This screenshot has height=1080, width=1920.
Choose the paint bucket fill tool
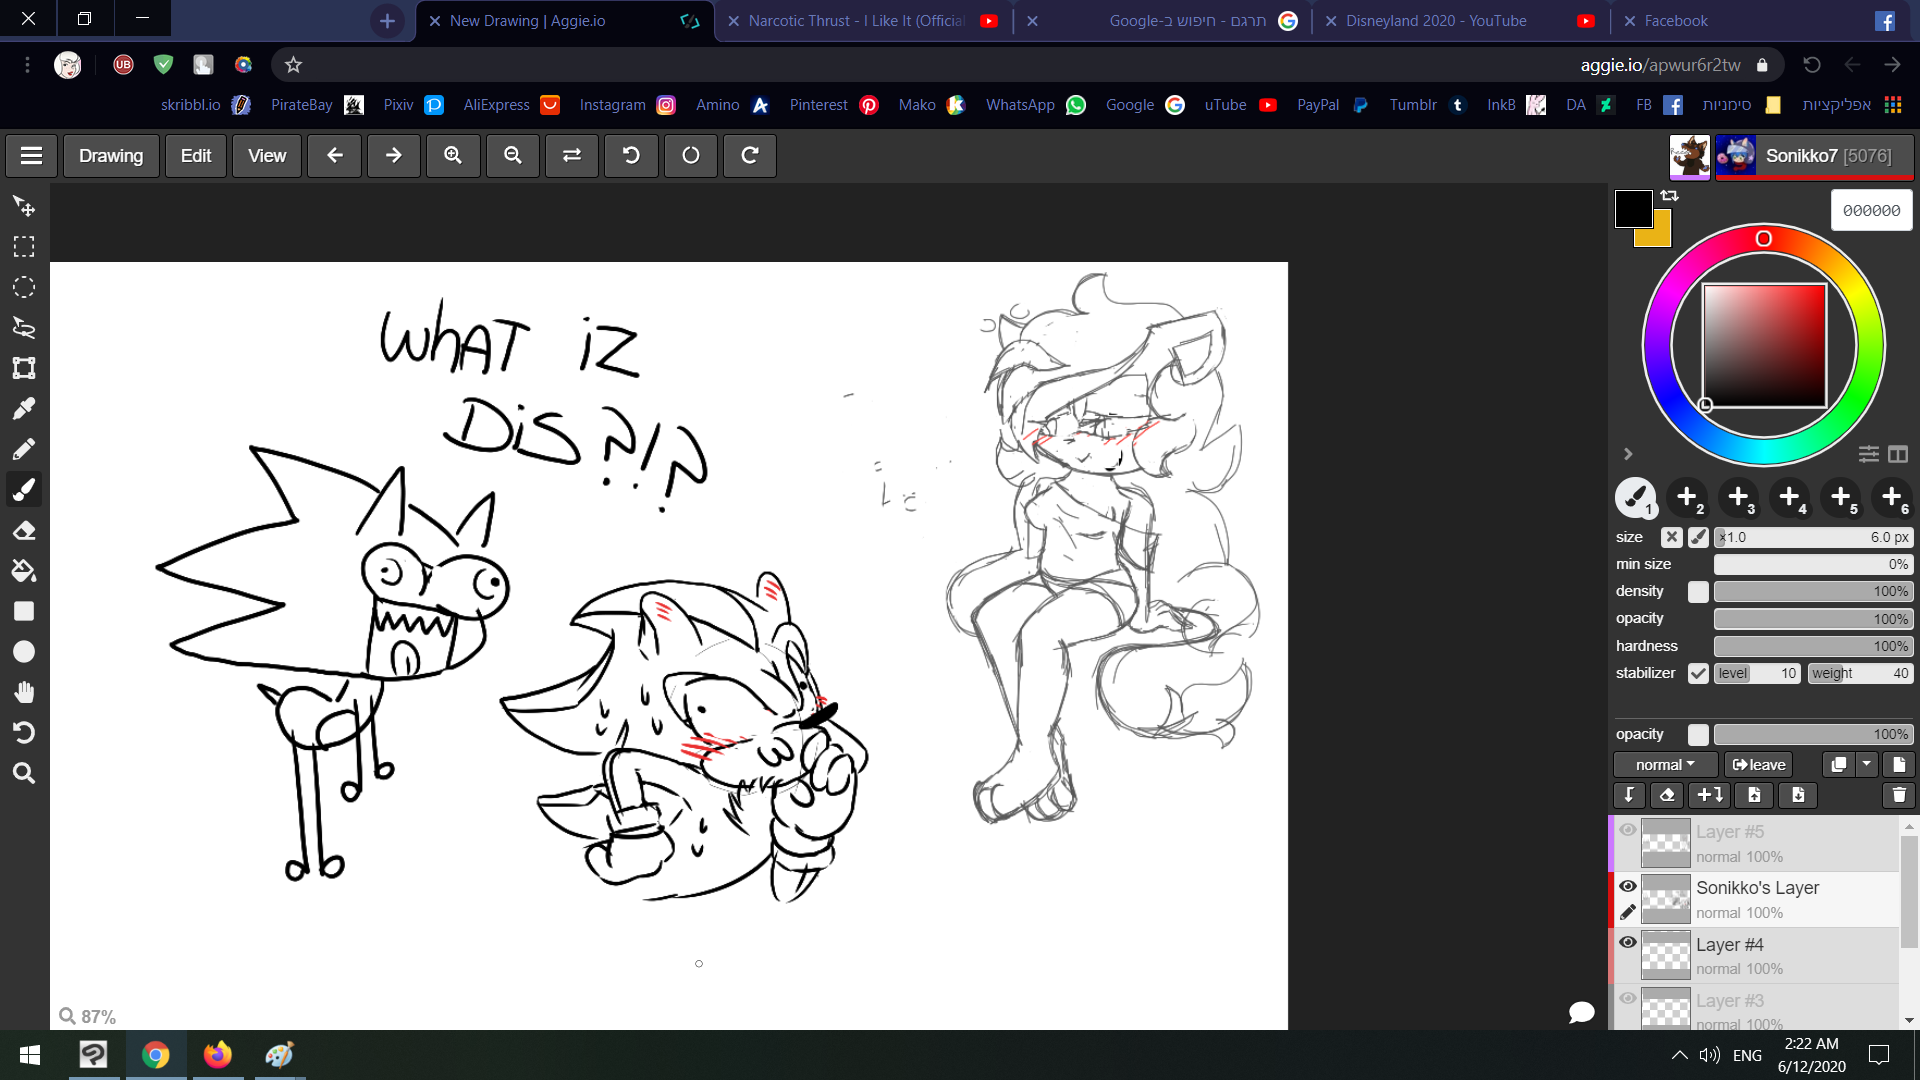24,571
